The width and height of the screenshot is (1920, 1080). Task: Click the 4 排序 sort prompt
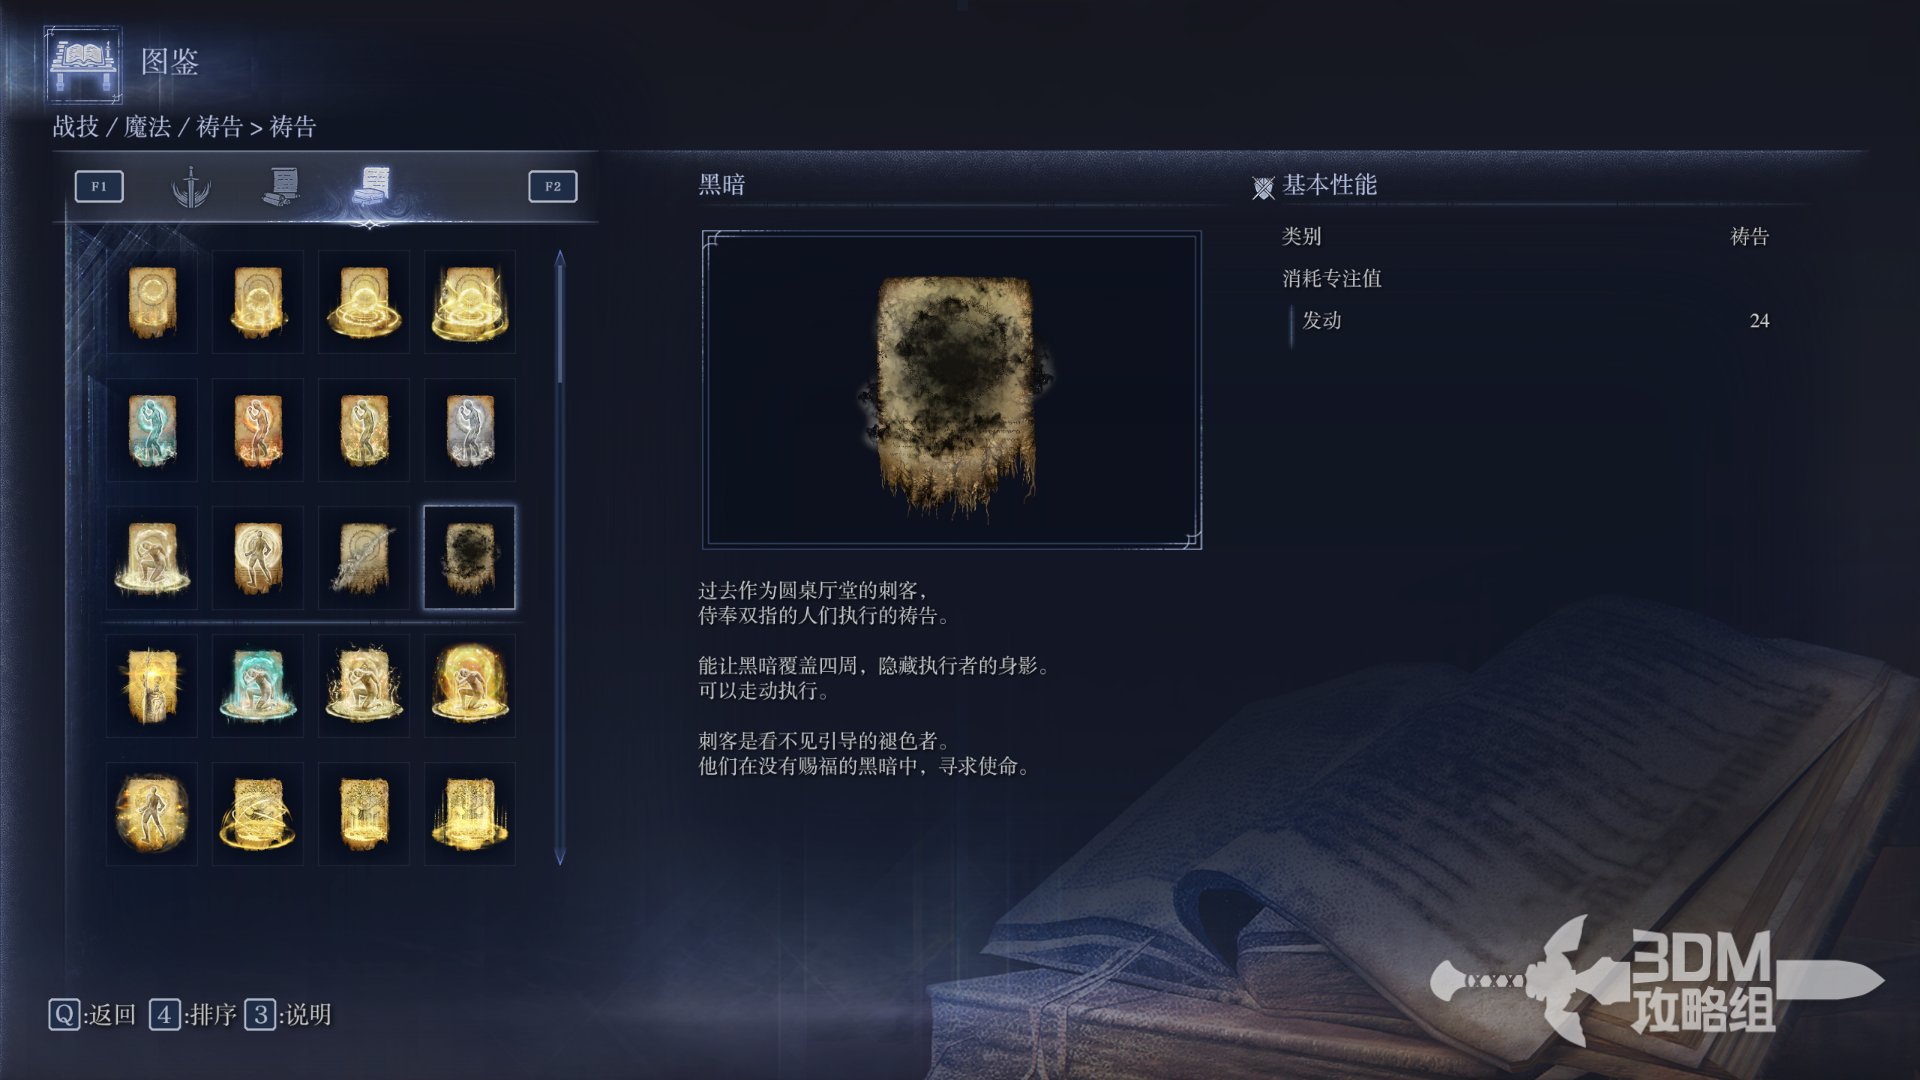(x=193, y=1015)
